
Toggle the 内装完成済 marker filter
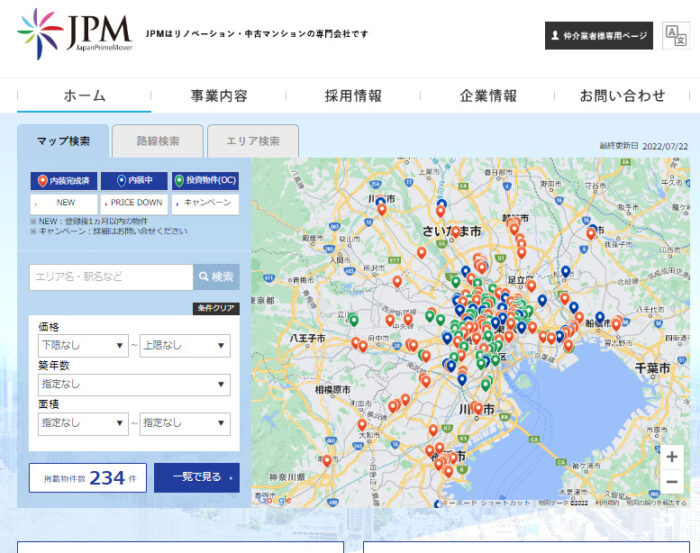tap(64, 181)
